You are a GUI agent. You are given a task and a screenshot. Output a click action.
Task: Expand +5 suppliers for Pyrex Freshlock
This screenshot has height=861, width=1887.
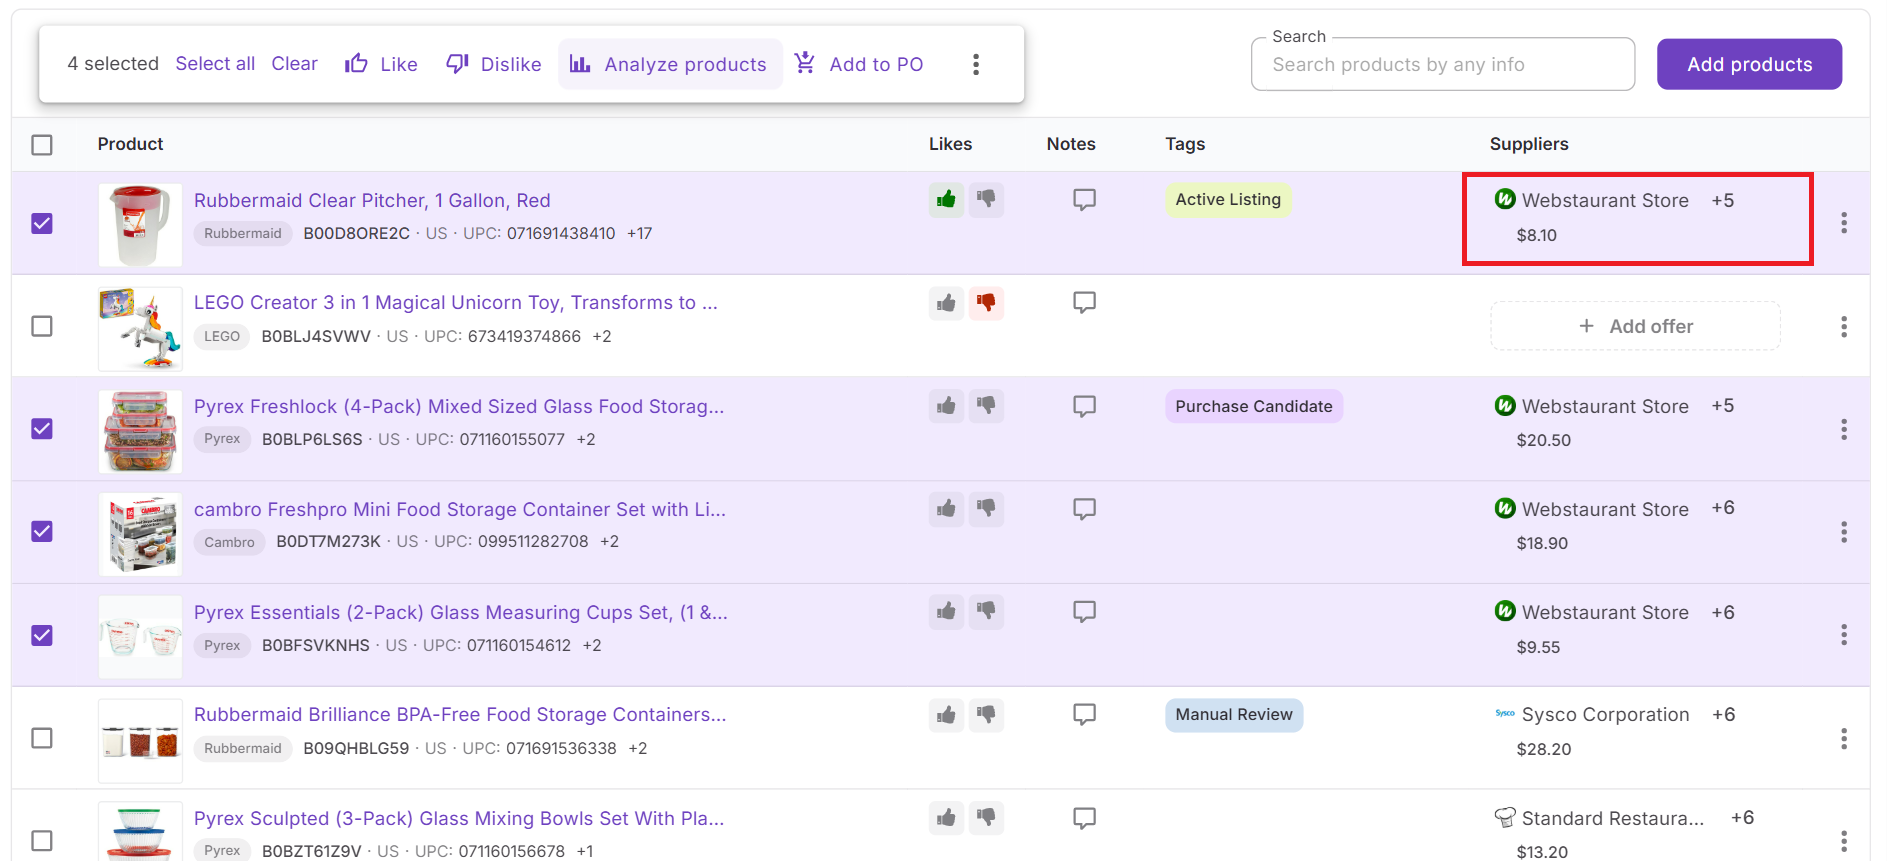tap(1722, 406)
